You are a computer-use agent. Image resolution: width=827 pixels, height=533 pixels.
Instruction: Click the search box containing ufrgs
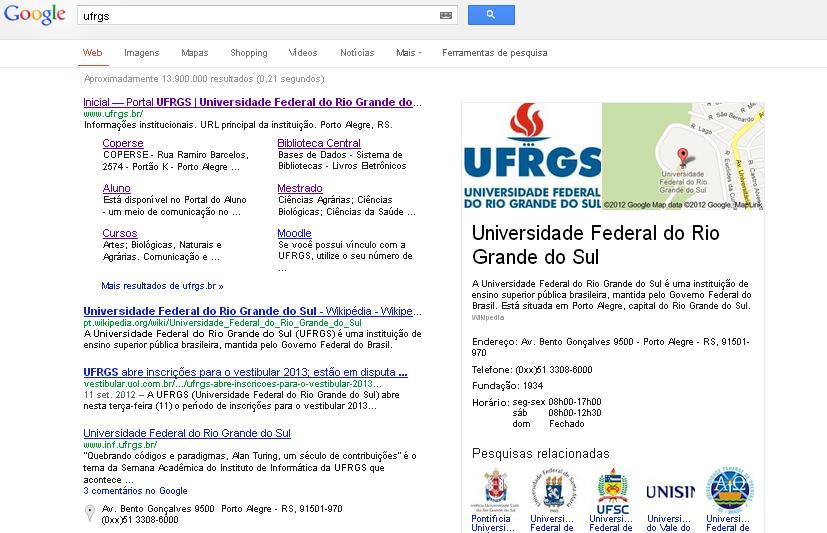pos(267,15)
